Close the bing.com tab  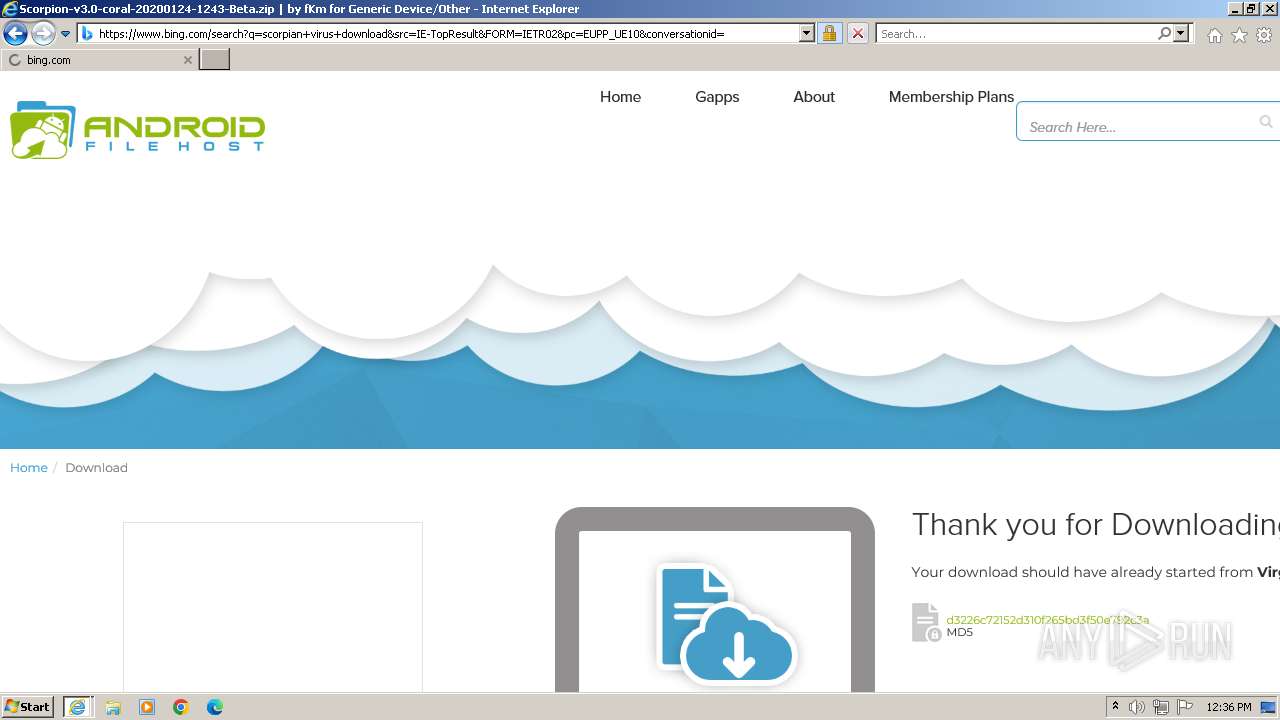click(188, 60)
